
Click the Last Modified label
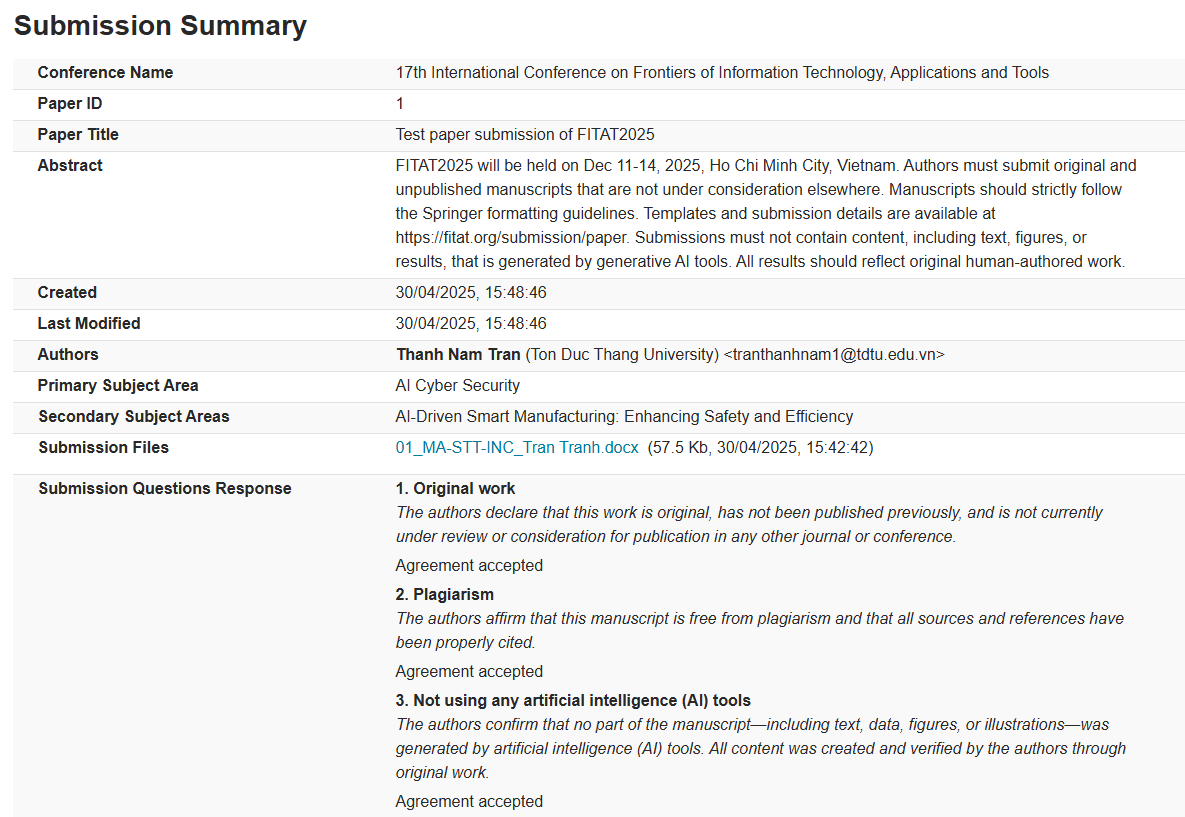[89, 323]
